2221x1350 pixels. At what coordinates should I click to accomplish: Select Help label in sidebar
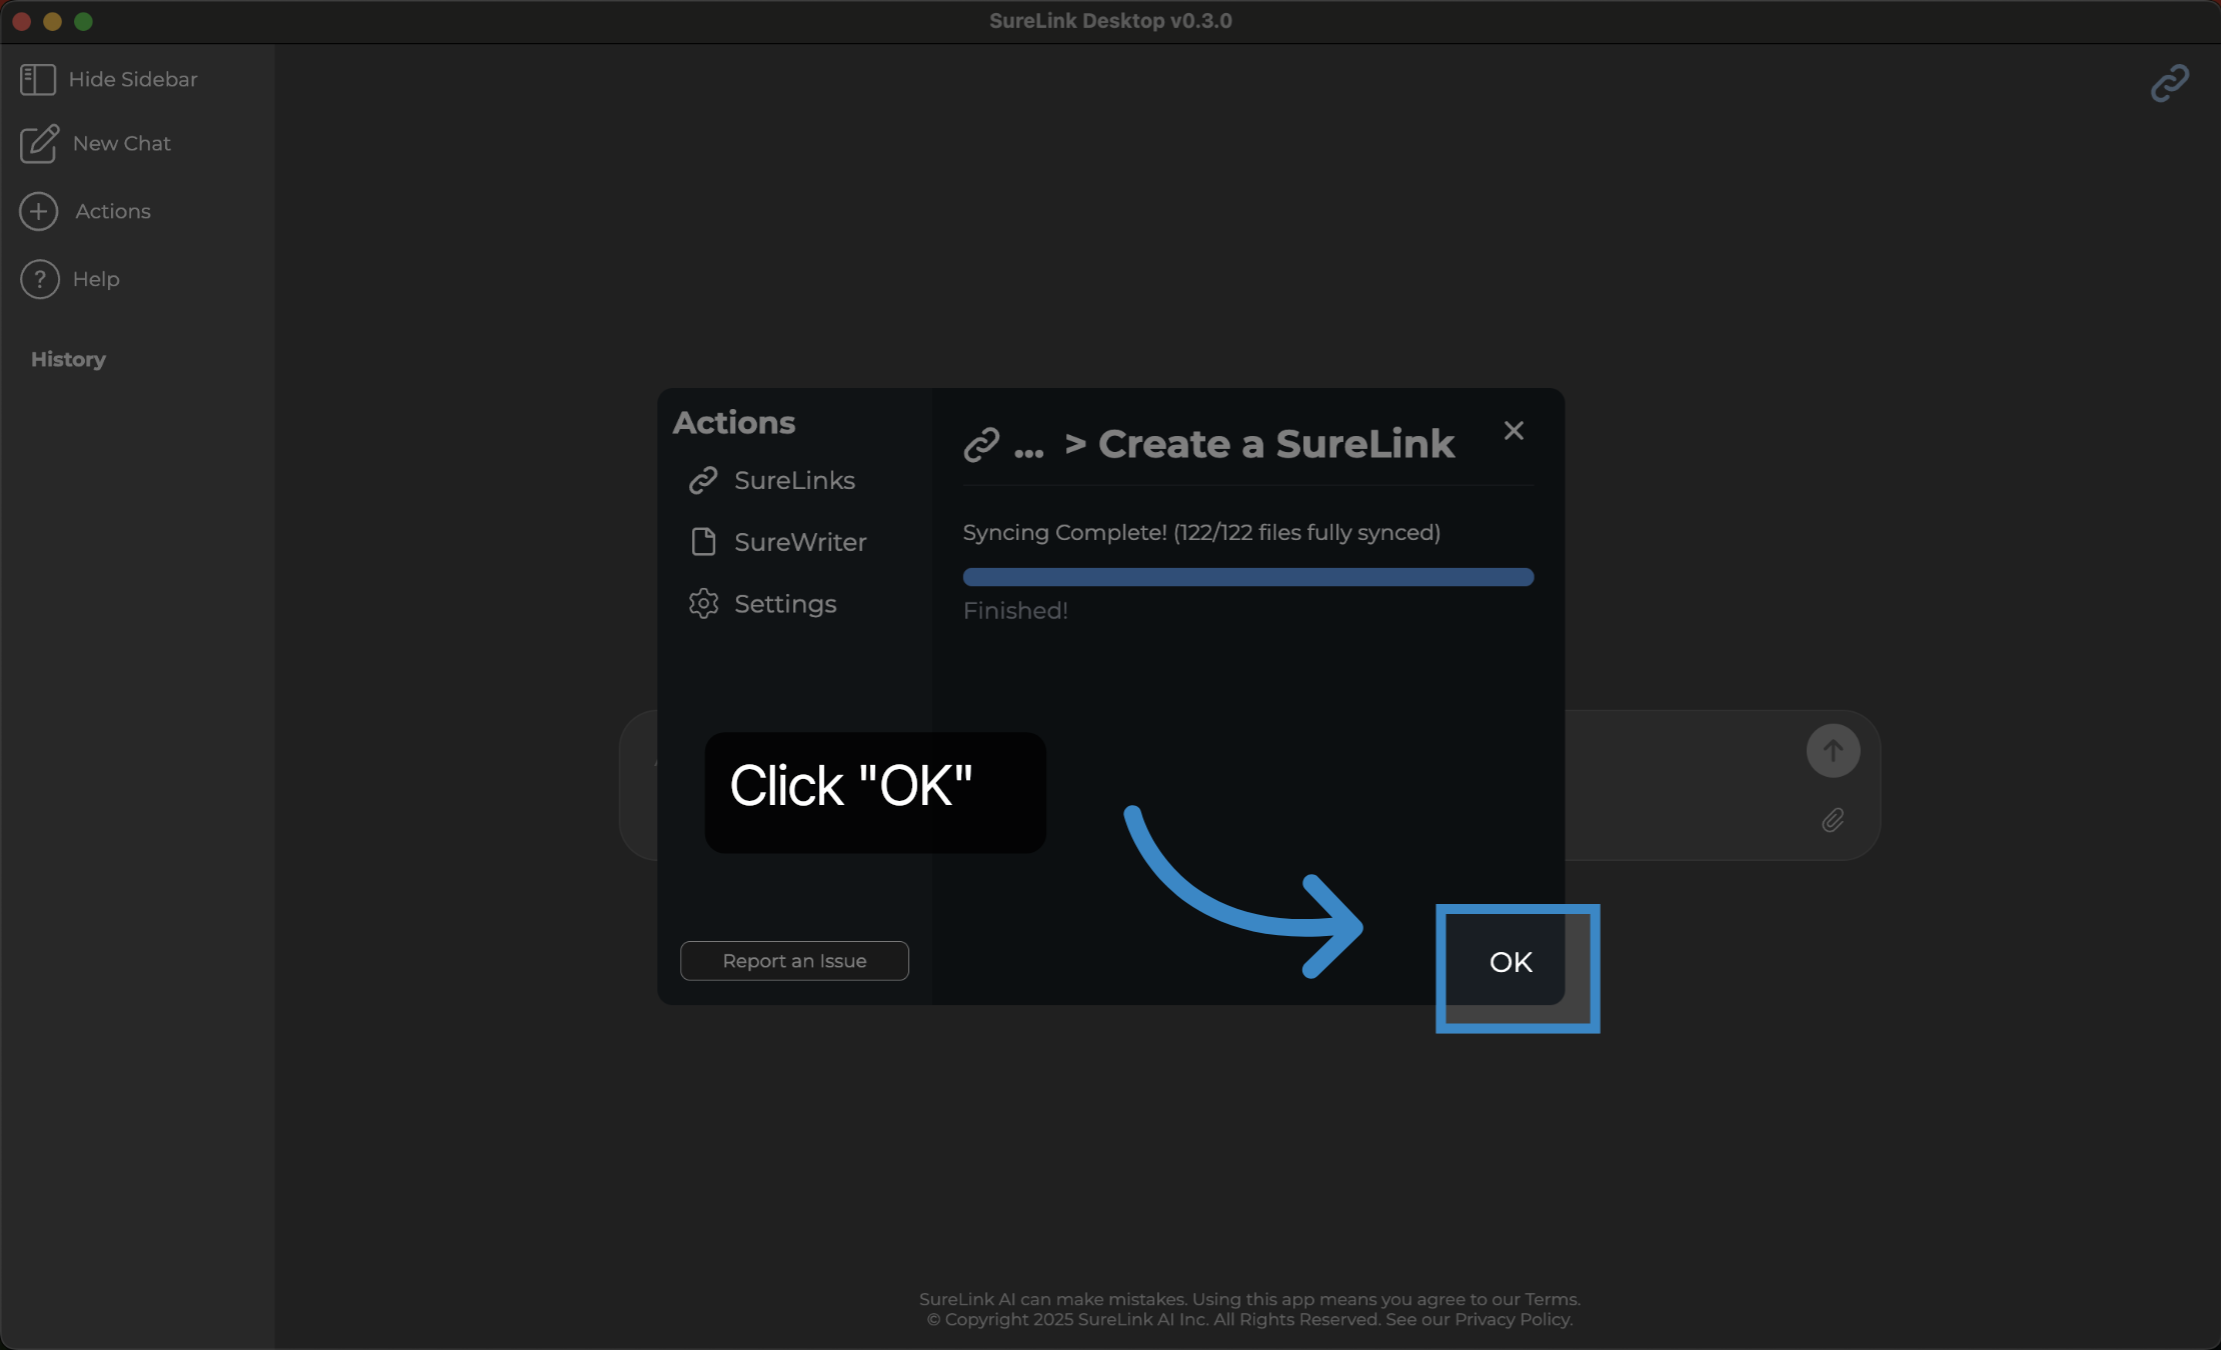pyautogui.click(x=96, y=279)
